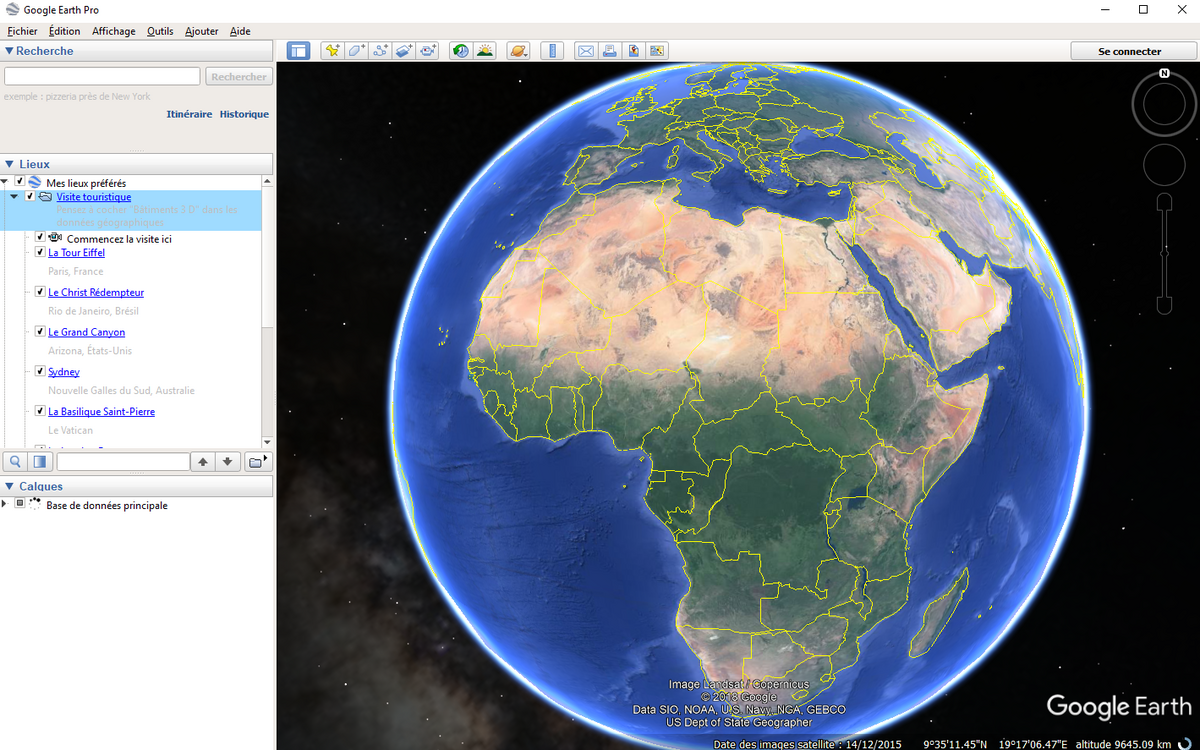
Task: Open the planet switcher dropdown
Action: (x=518, y=50)
